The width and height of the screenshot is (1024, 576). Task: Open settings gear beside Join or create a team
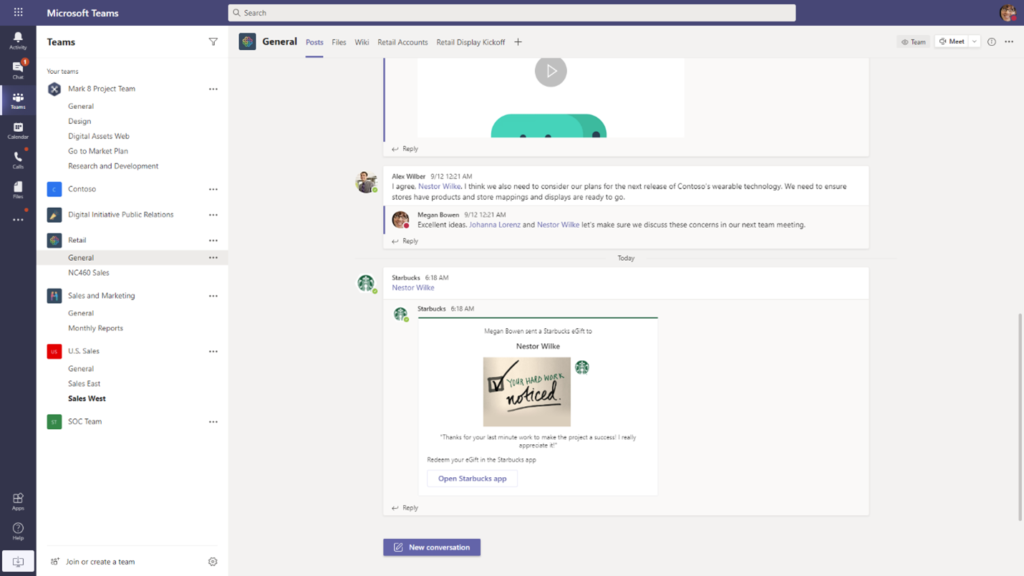pos(212,561)
